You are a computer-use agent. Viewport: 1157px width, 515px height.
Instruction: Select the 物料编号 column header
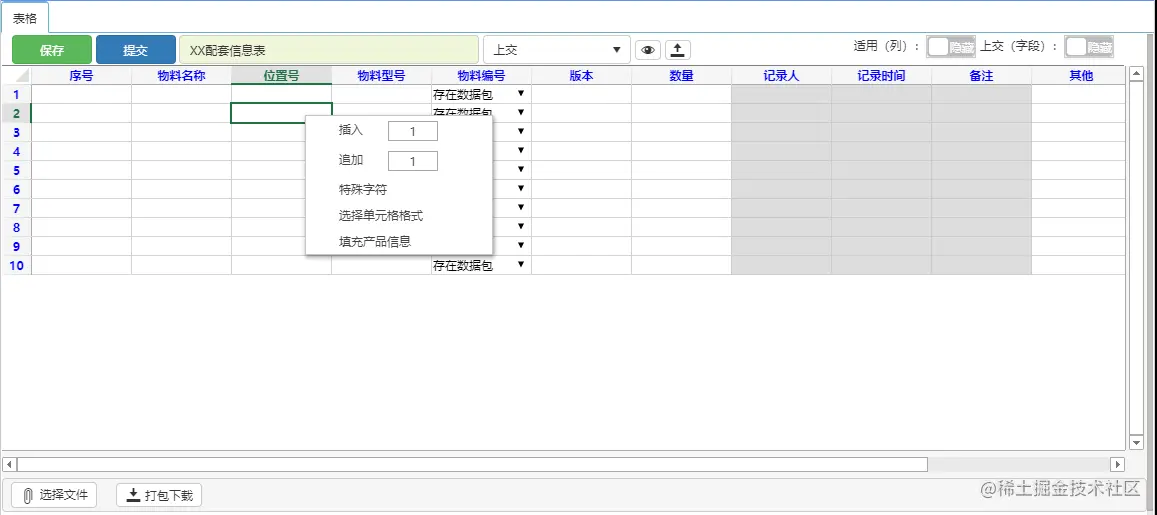(x=481, y=75)
